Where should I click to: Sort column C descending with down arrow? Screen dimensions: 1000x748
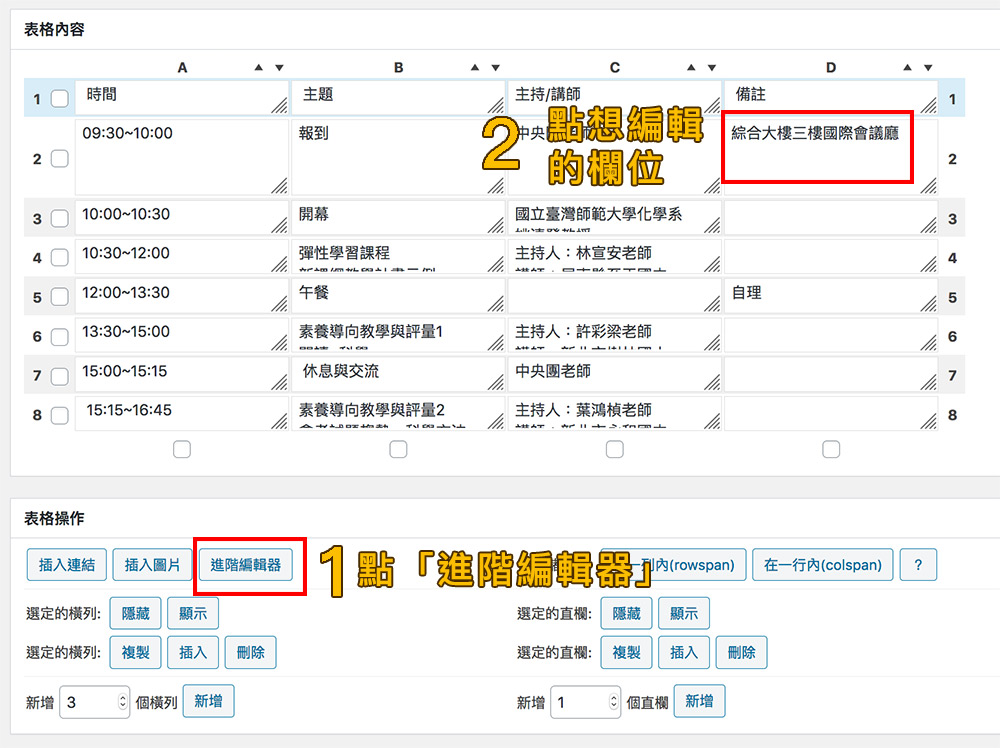coord(712,68)
